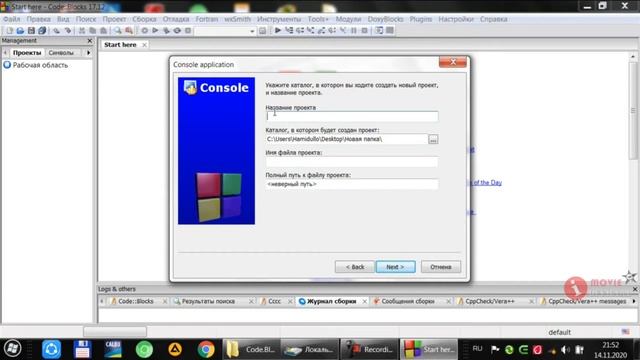640x360 pixels.
Task: Select the Проекты management tab
Action: pyautogui.click(x=27, y=53)
